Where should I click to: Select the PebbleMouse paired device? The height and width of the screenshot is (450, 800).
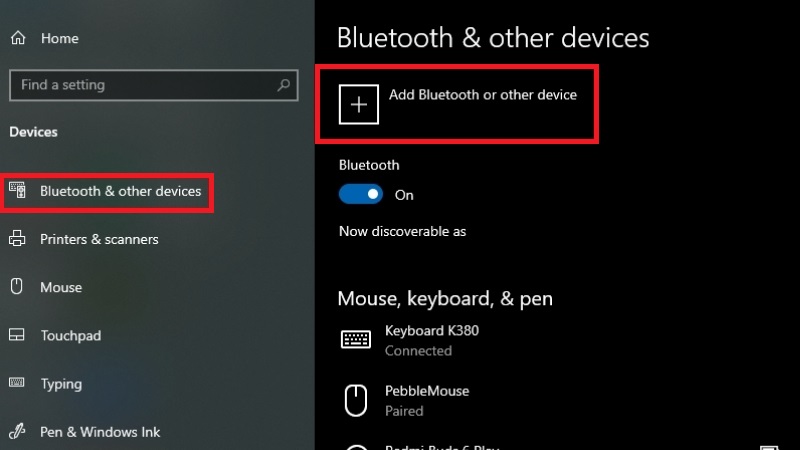coord(426,400)
